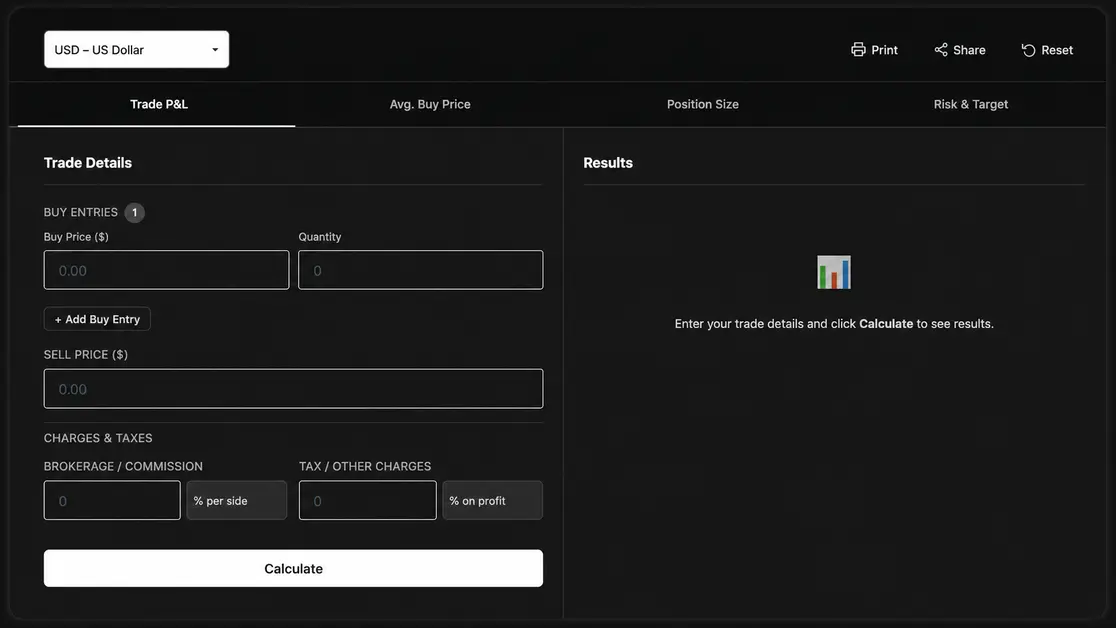
Task: Open the % on profit unit dropdown
Action: (x=493, y=500)
